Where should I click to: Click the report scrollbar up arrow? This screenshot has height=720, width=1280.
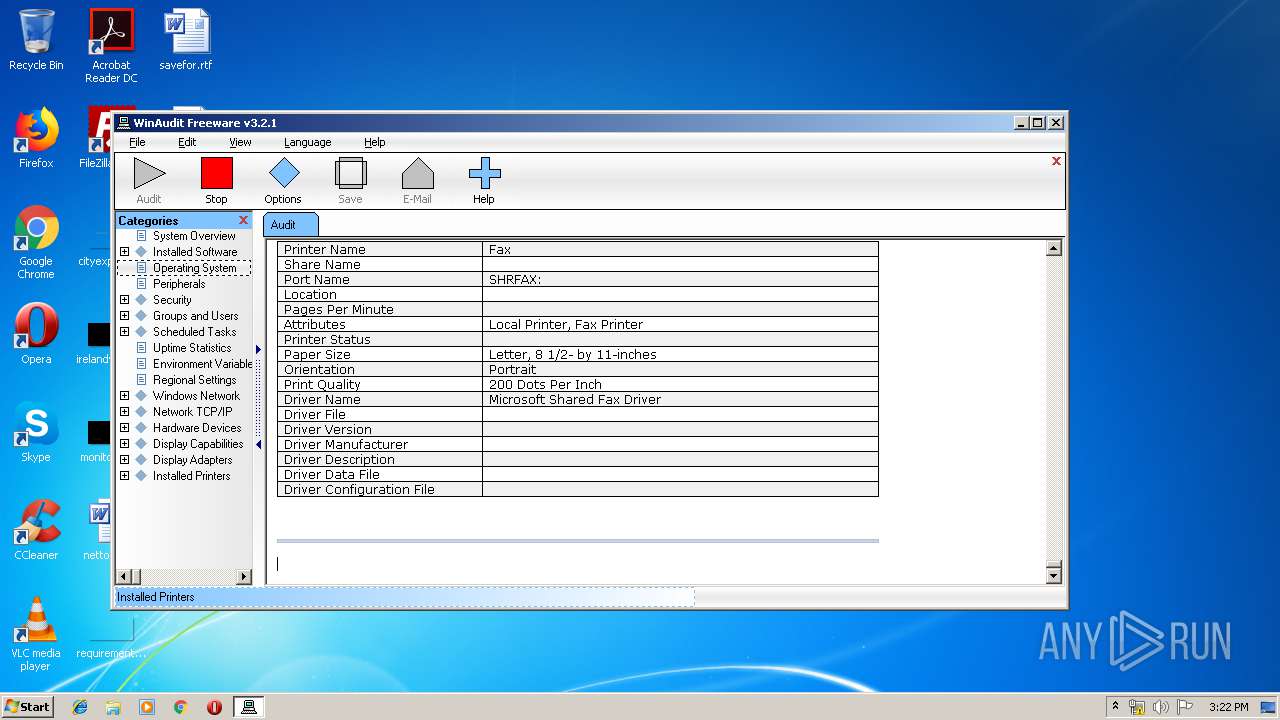click(x=1053, y=248)
